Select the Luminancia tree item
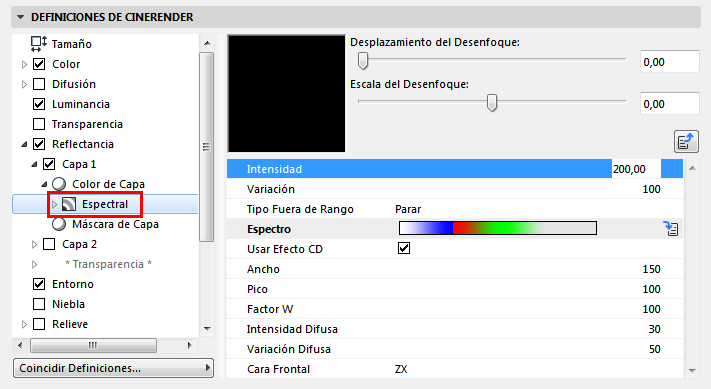Viewport: 711px width, 389px height. point(81,104)
